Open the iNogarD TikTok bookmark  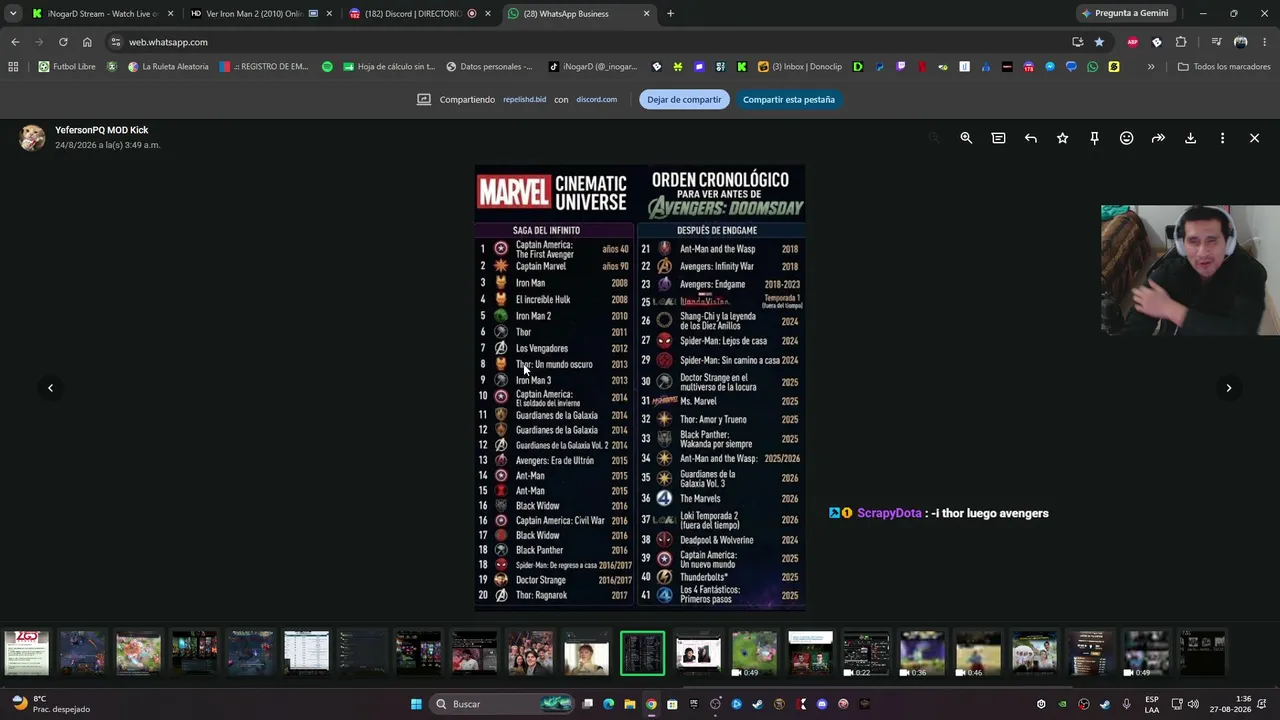click(593, 67)
